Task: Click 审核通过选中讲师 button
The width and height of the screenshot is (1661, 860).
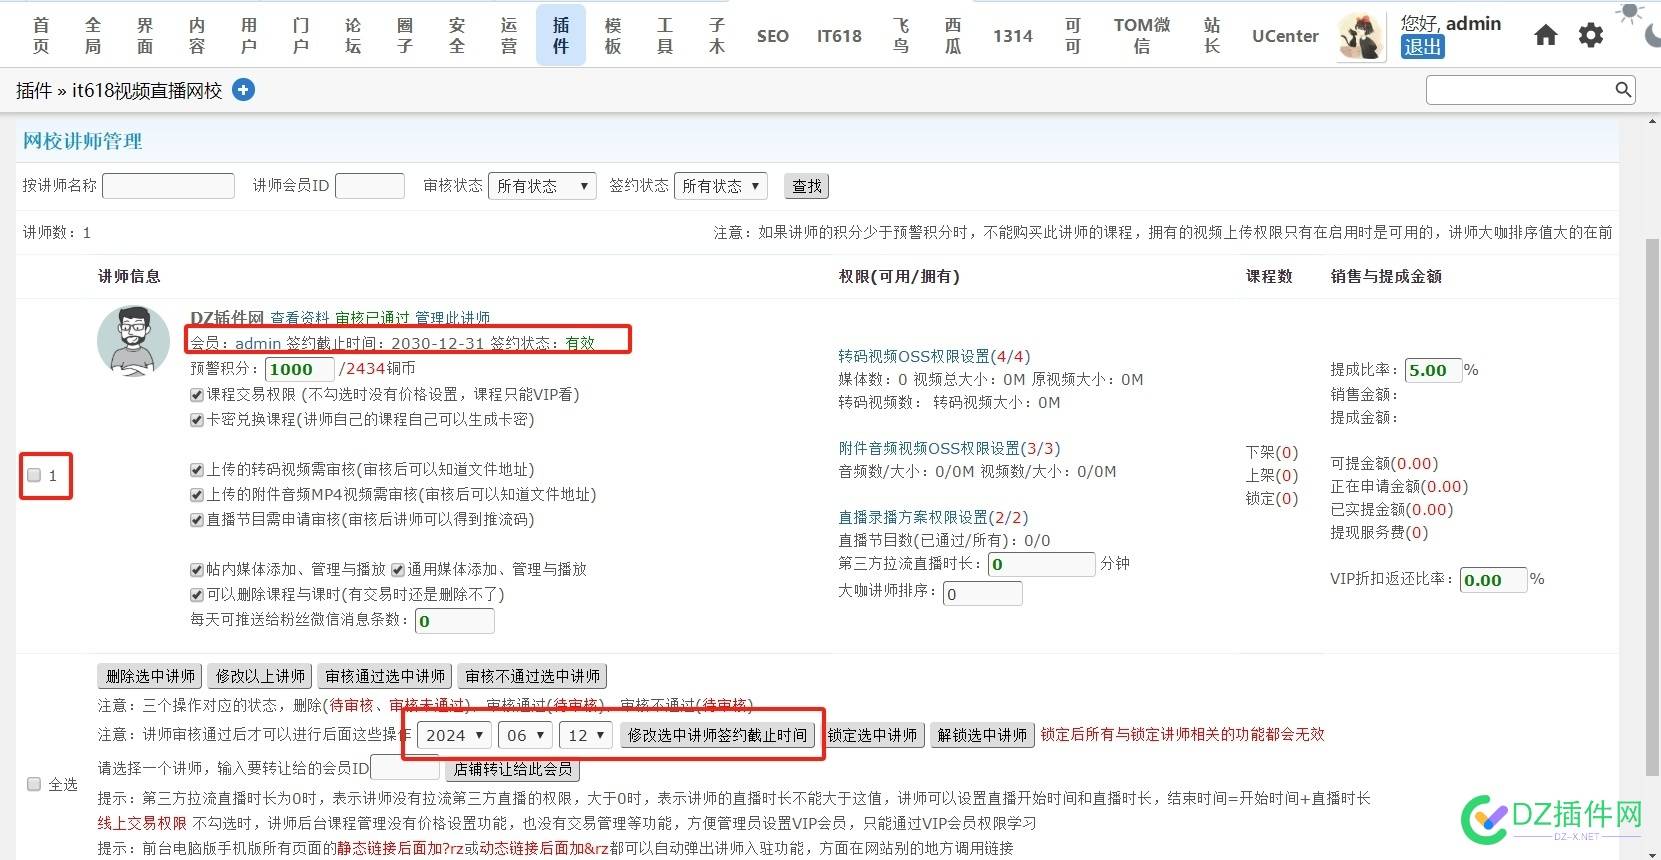Action: (385, 676)
